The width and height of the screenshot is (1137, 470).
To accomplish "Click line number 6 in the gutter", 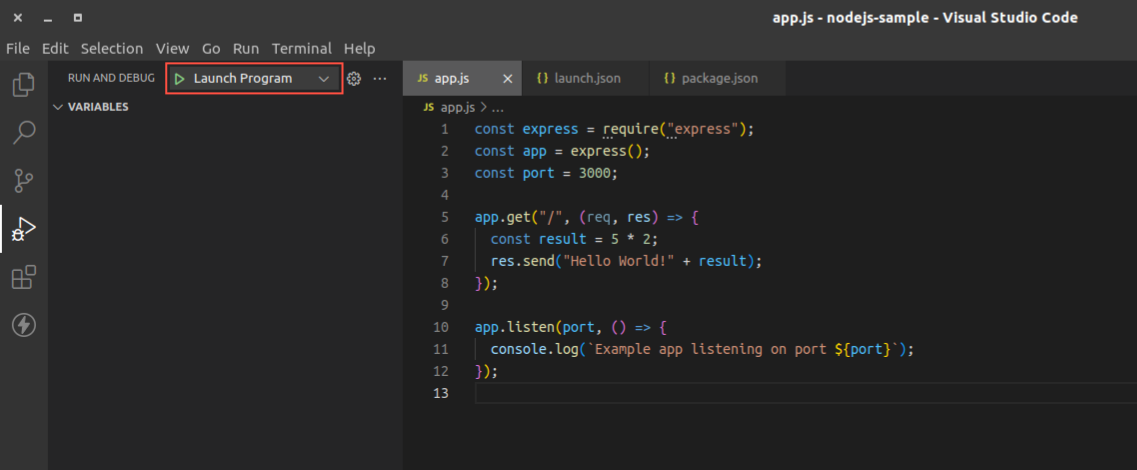I will click(x=444, y=239).
